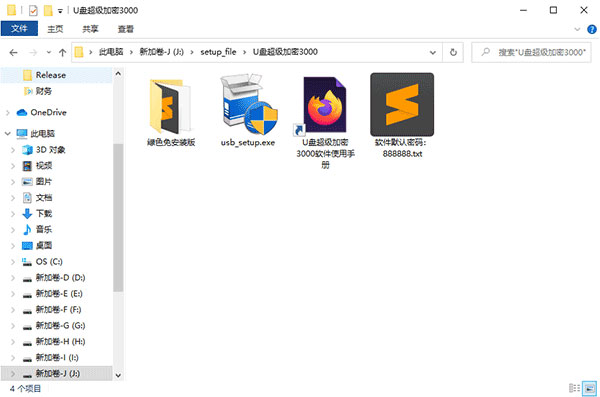Click the Release folder icon in sidebar

(28, 75)
